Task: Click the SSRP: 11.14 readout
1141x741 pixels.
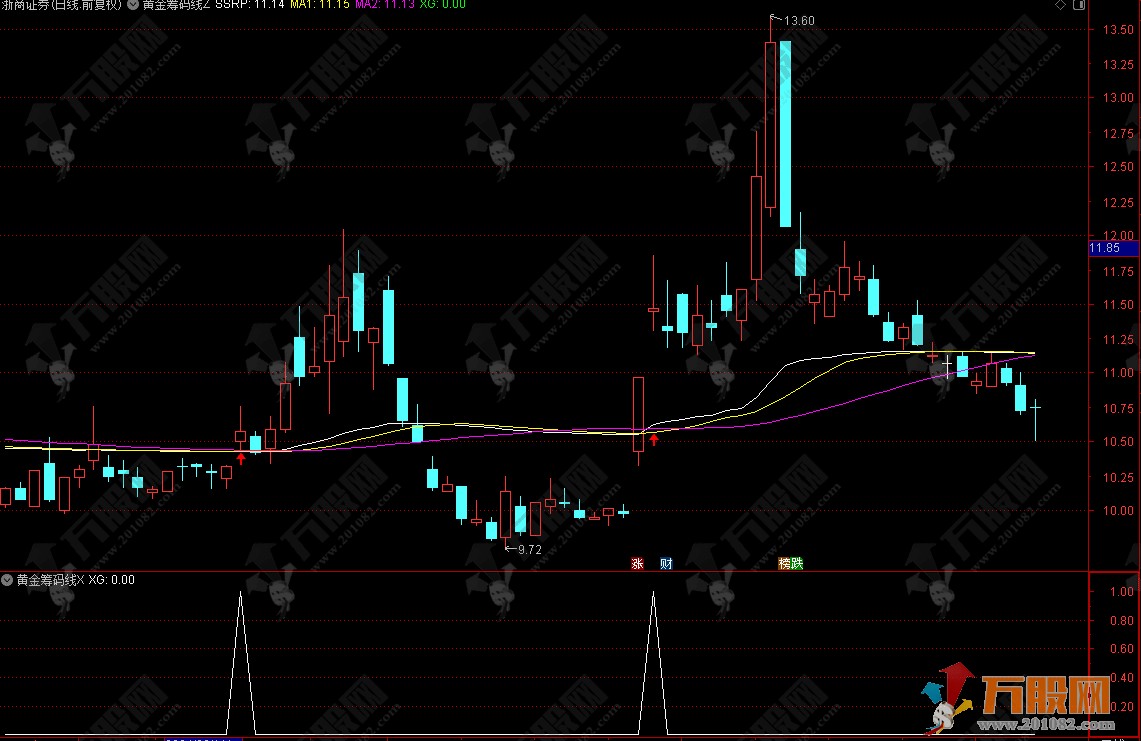Action: pos(250,4)
